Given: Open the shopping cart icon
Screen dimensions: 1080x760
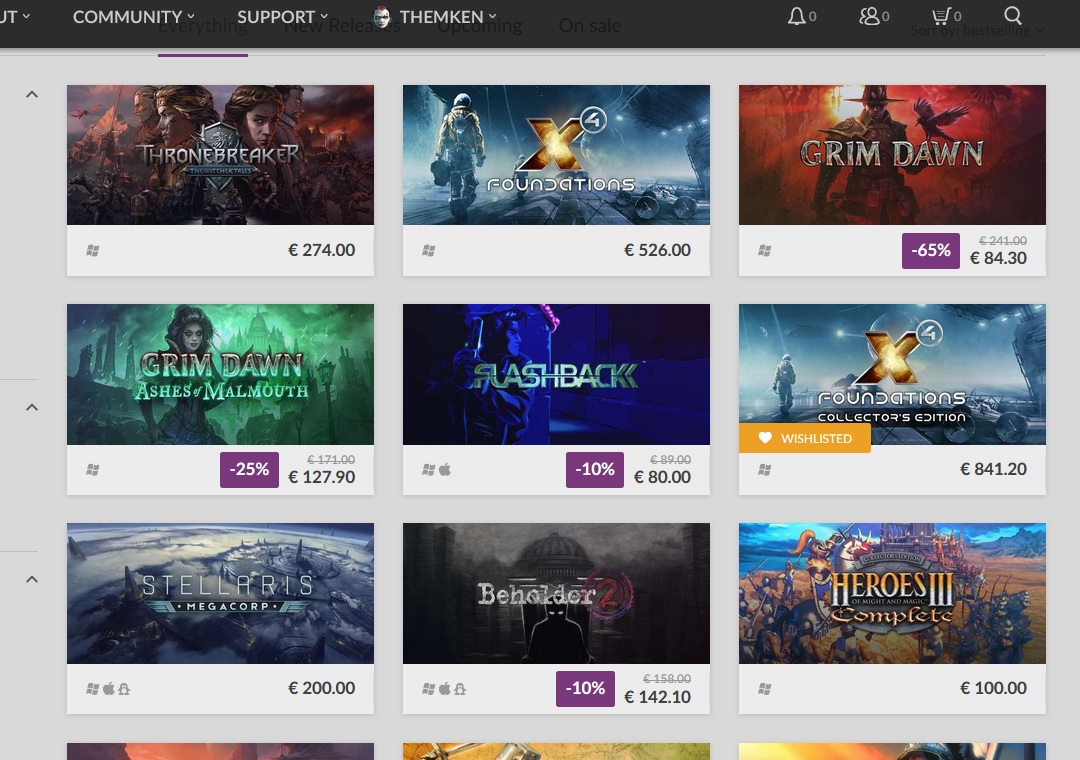Looking at the screenshot, I should [x=941, y=16].
